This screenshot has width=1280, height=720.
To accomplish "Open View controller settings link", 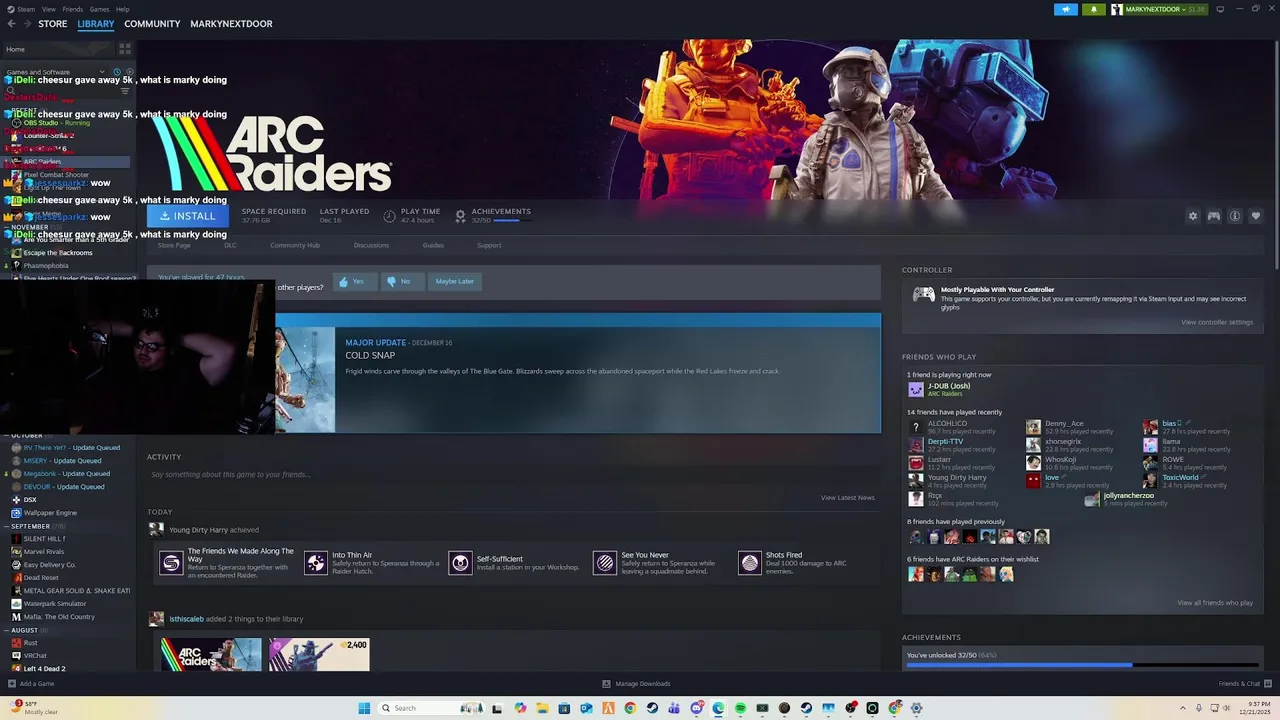I will (1216, 322).
